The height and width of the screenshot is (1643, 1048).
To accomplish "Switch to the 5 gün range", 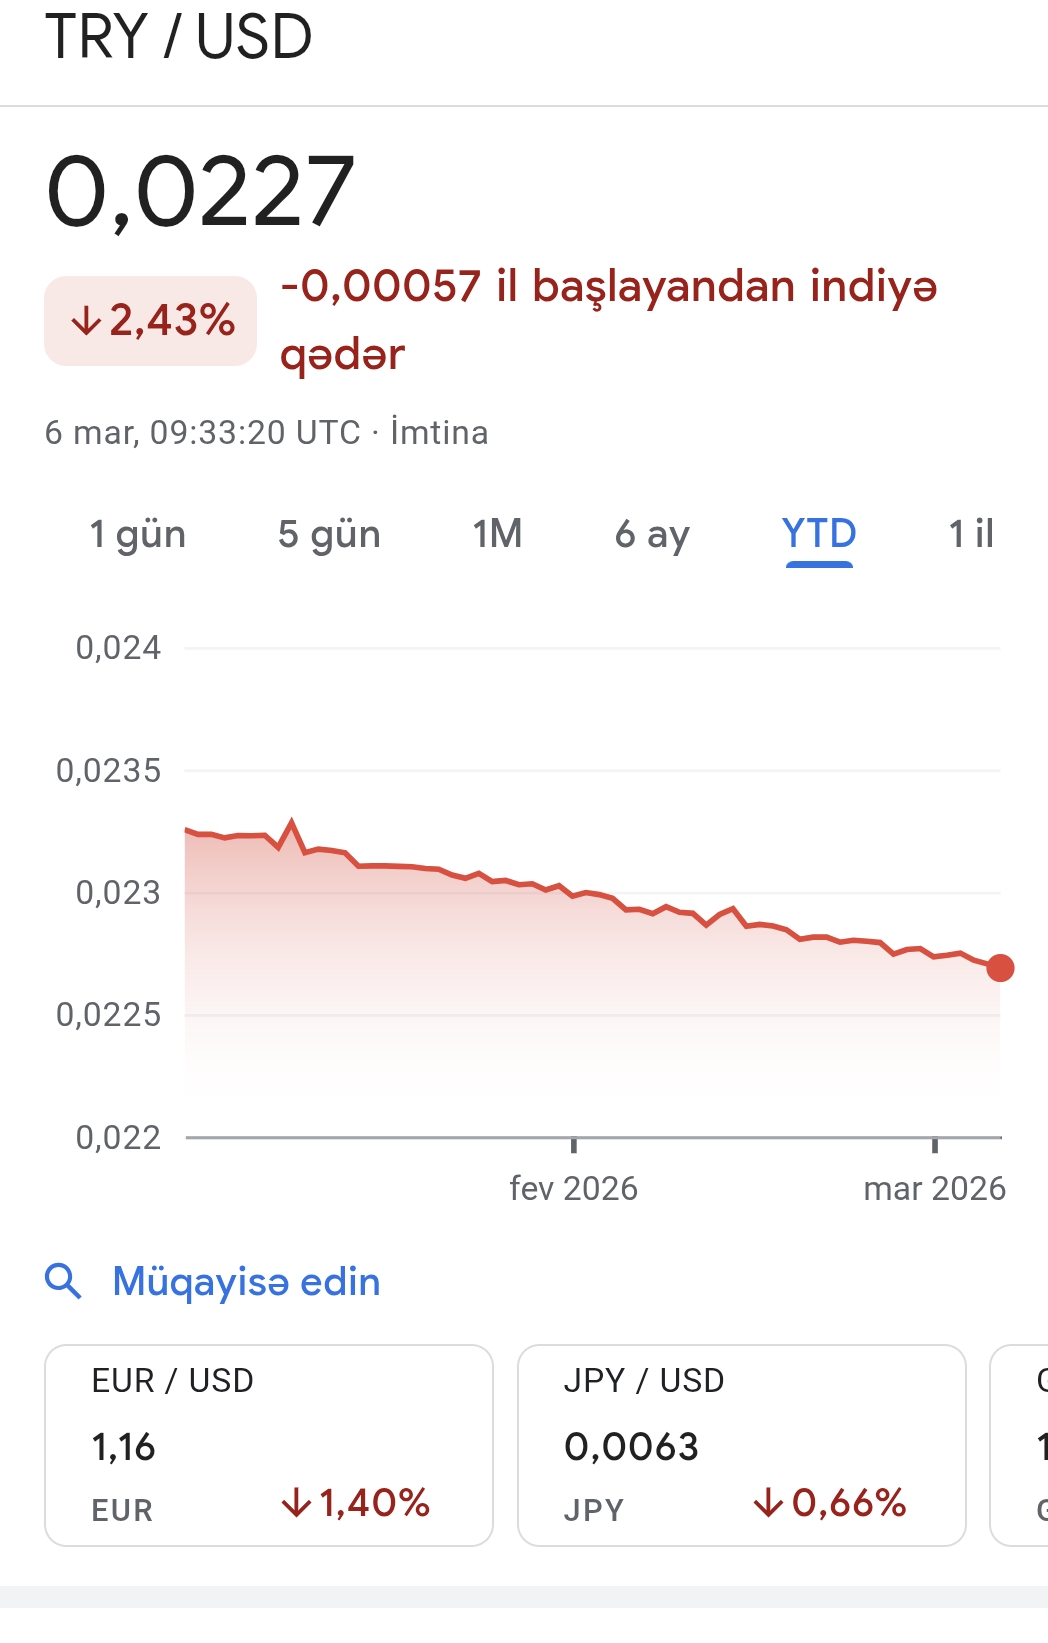I will (329, 534).
